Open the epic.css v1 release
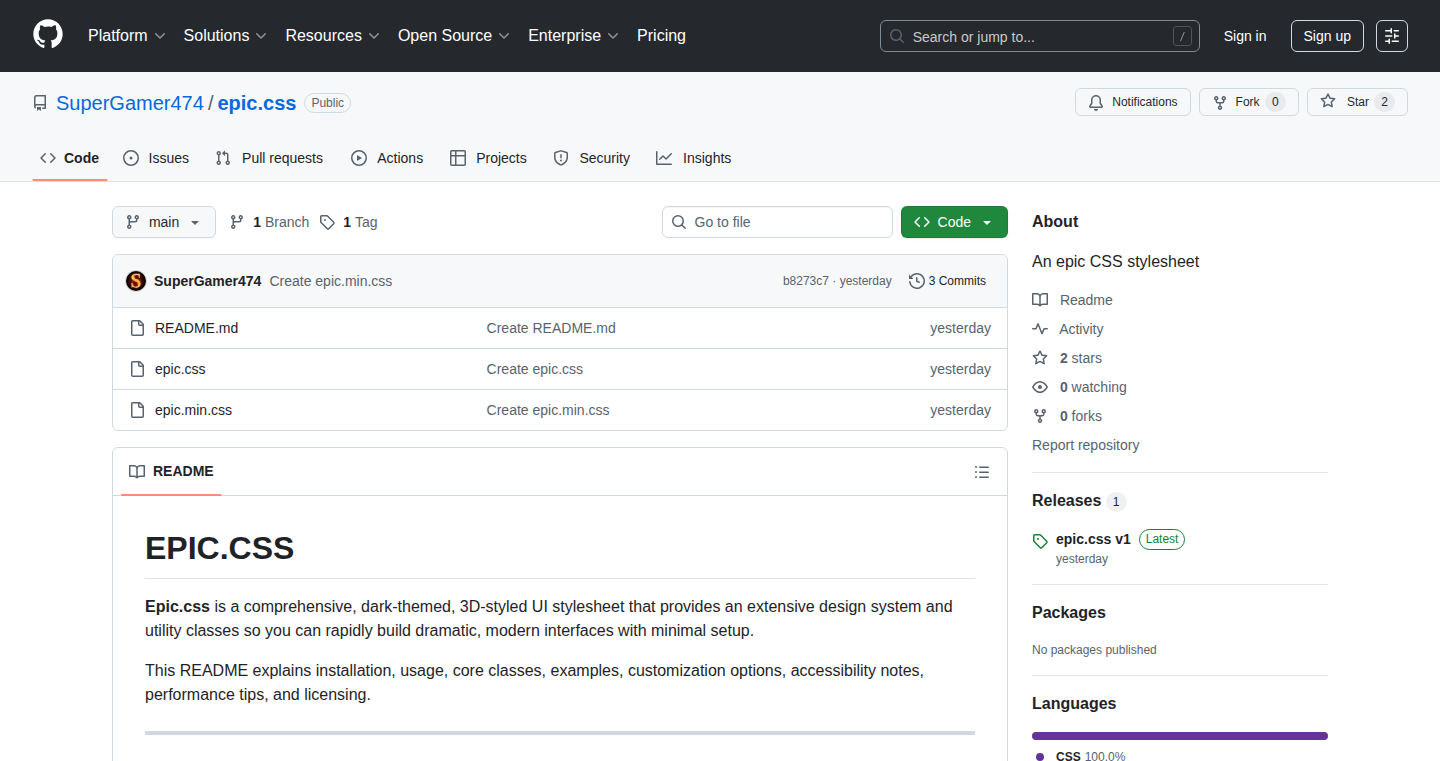1440x761 pixels. pyautogui.click(x=1093, y=539)
